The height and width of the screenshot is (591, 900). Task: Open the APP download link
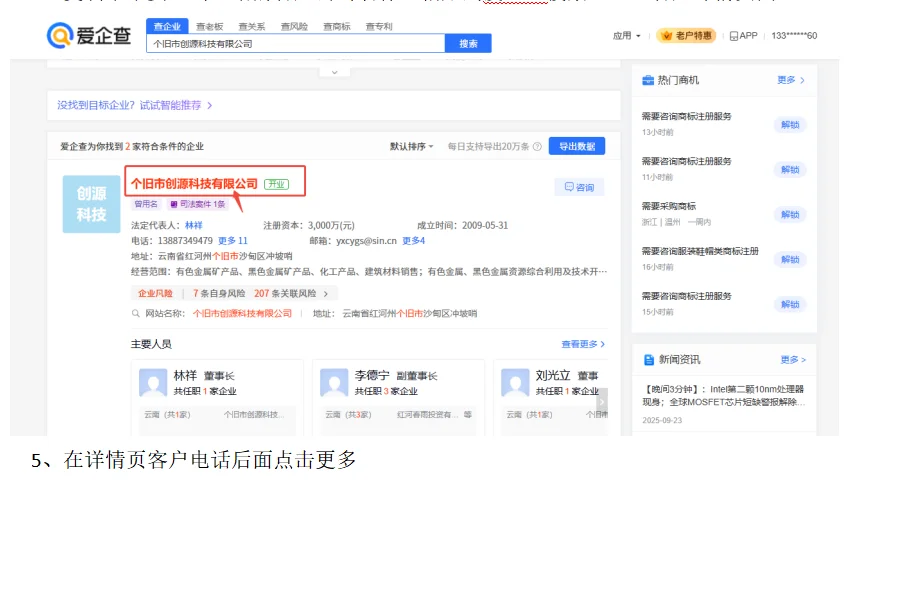[743, 36]
